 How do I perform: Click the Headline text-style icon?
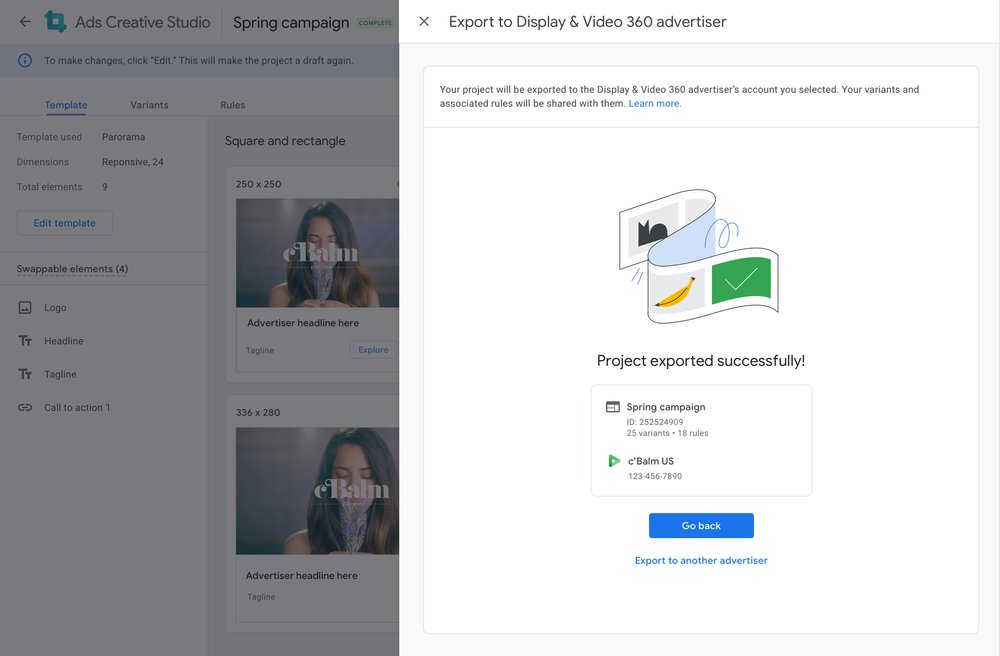pos(25,340)
